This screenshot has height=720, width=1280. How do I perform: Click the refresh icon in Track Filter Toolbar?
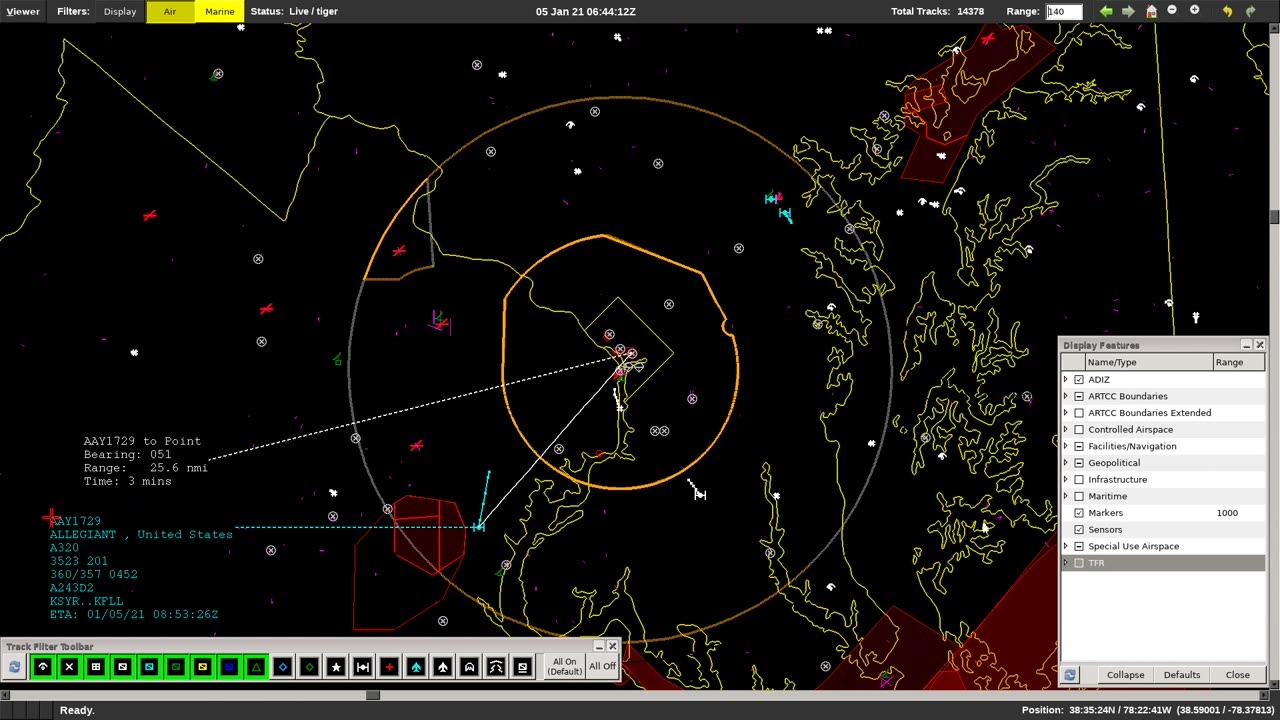click(x=15, y=667)
